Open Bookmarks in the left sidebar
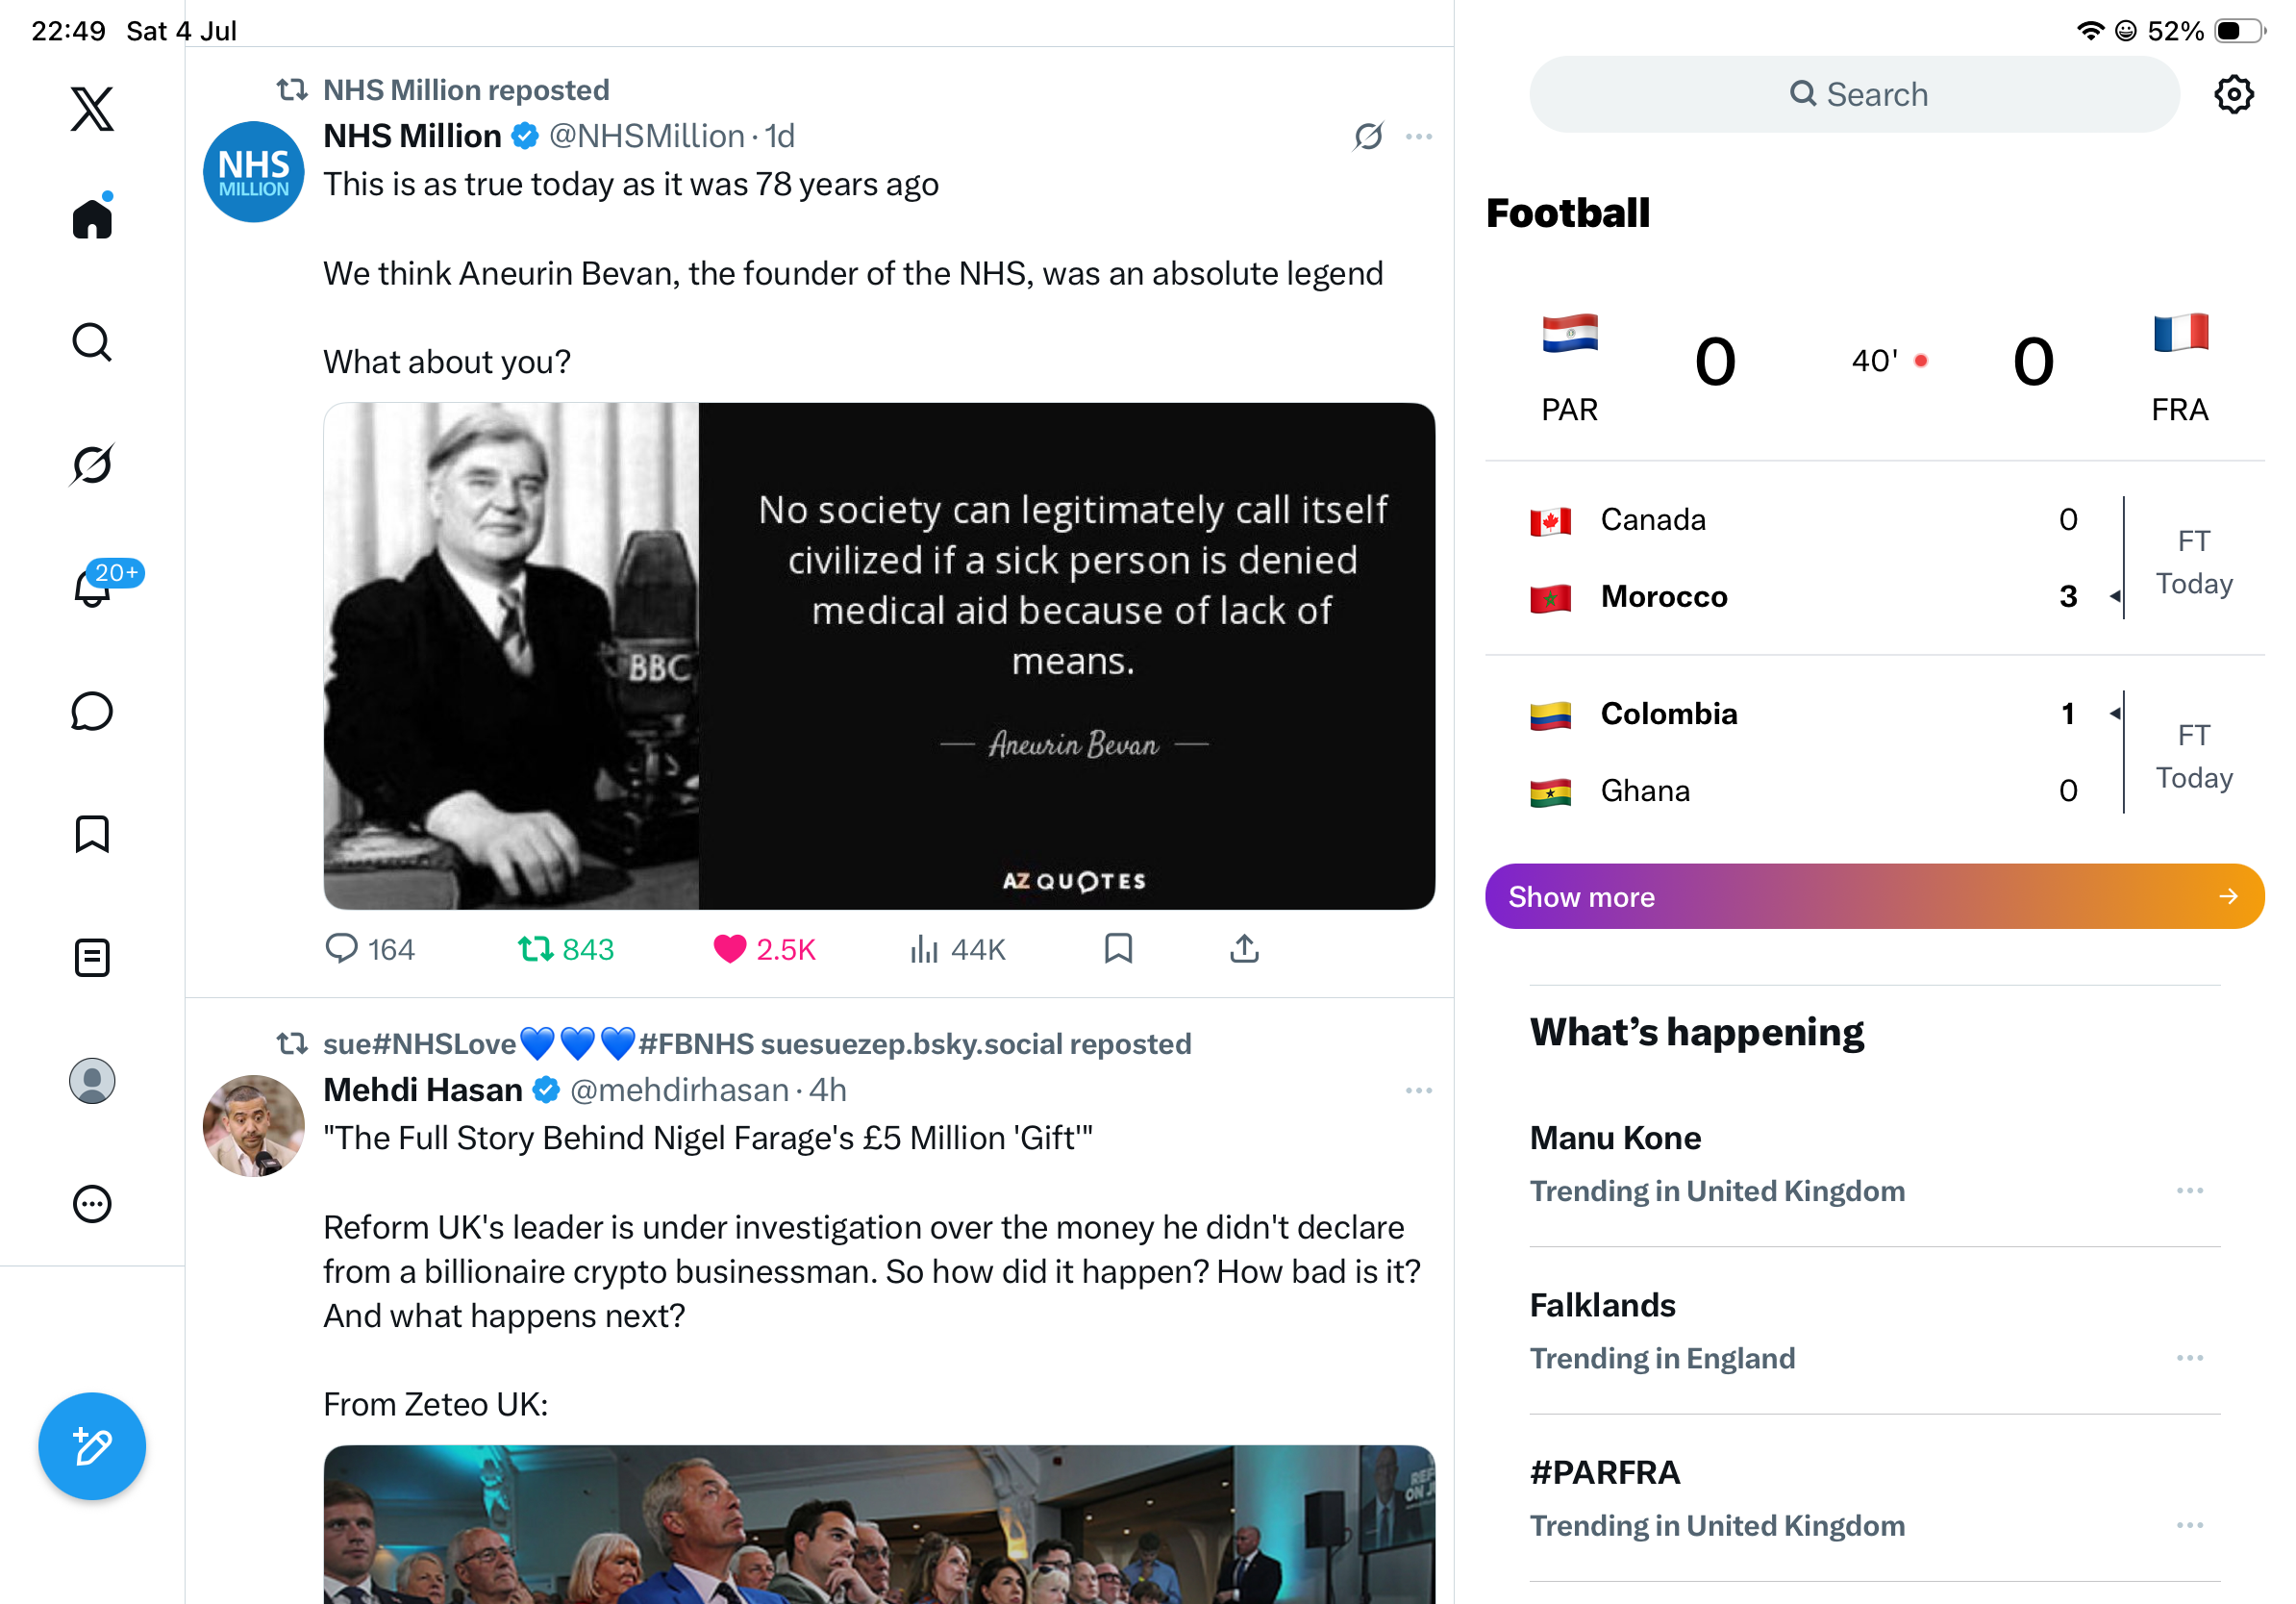The width and height of the screenshot is (2296, 1604). (x=92, y=834)
